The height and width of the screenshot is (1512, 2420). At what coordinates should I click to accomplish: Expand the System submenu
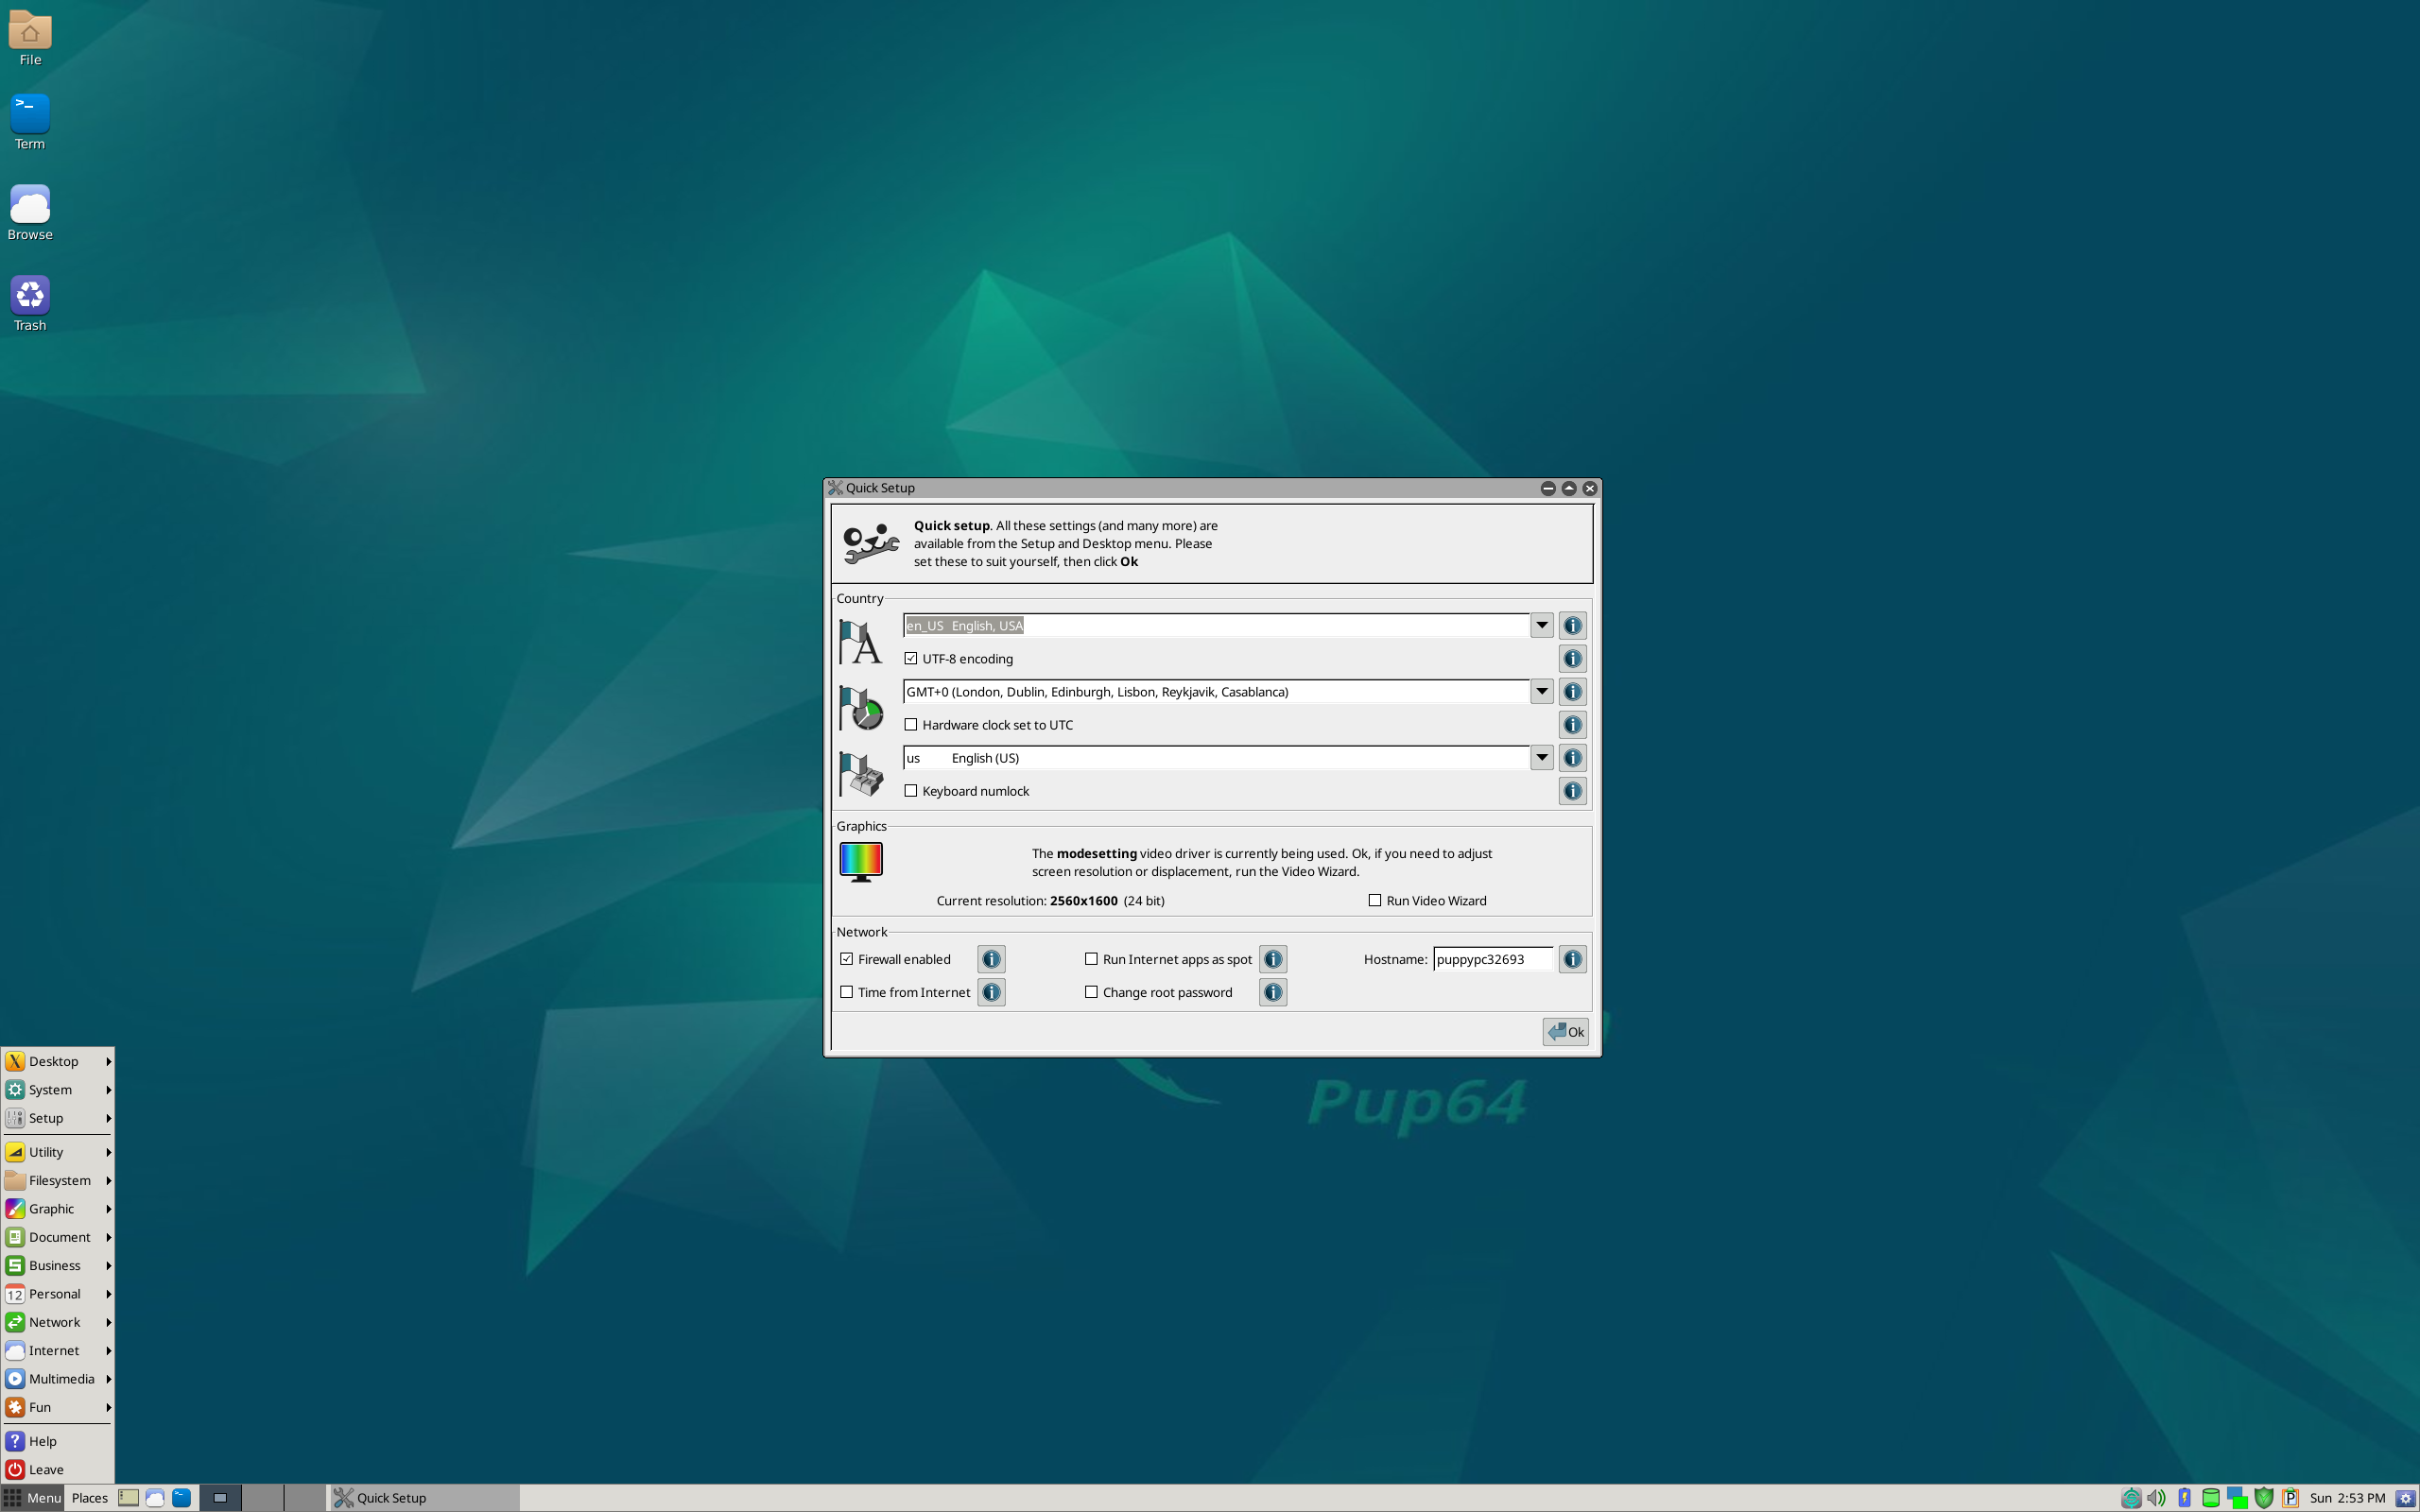pyautogui.click(x=58, y=1089)
